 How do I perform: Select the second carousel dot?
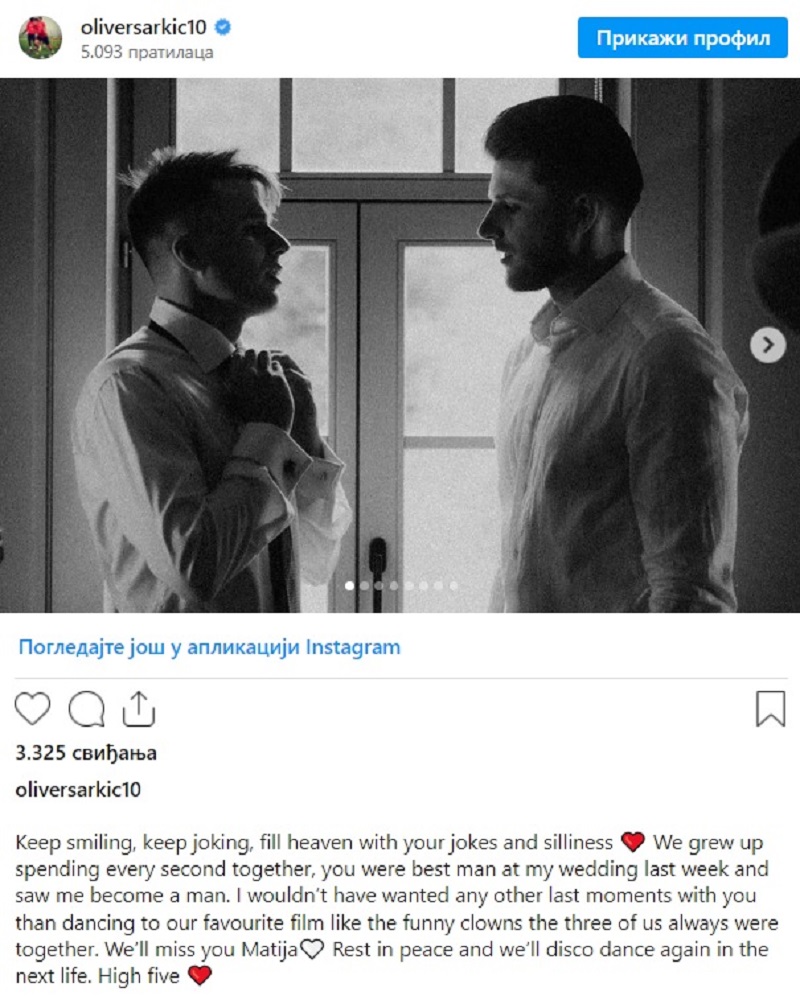click(364, 586)
